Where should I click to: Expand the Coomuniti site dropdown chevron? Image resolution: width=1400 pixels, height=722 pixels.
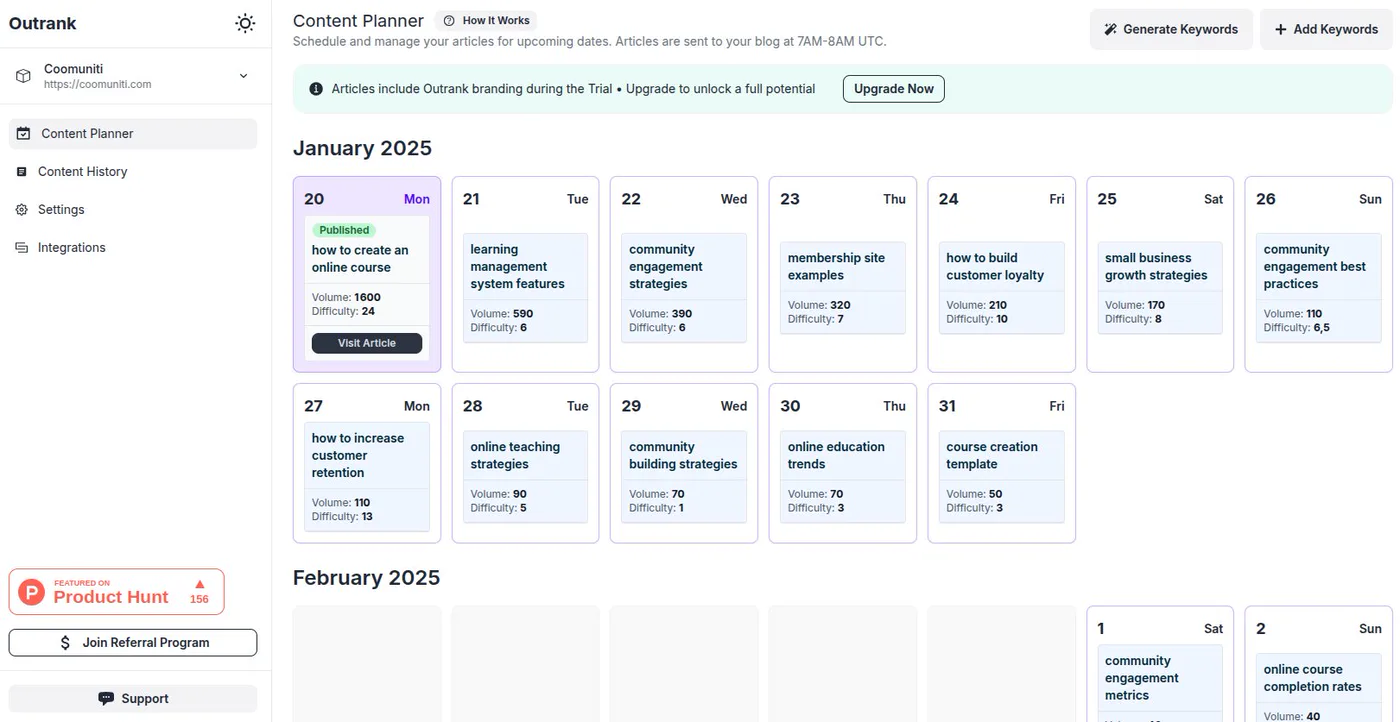(x=243, y=76)
